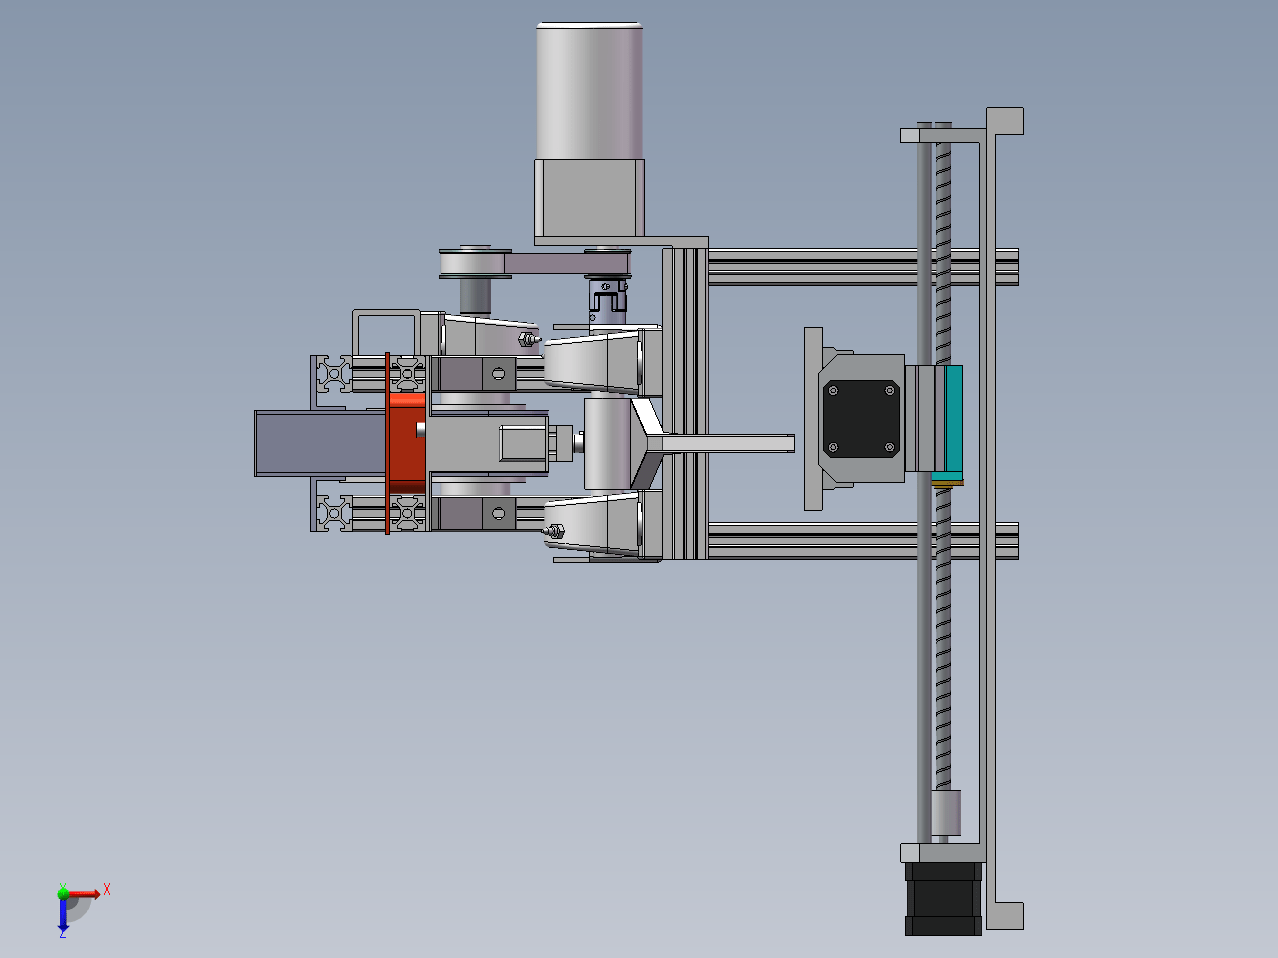The width and height of the screenshot is (1278, 958).
Task: Select the lower horizontal aluminum extrusion rail
Action: point(862,541)
